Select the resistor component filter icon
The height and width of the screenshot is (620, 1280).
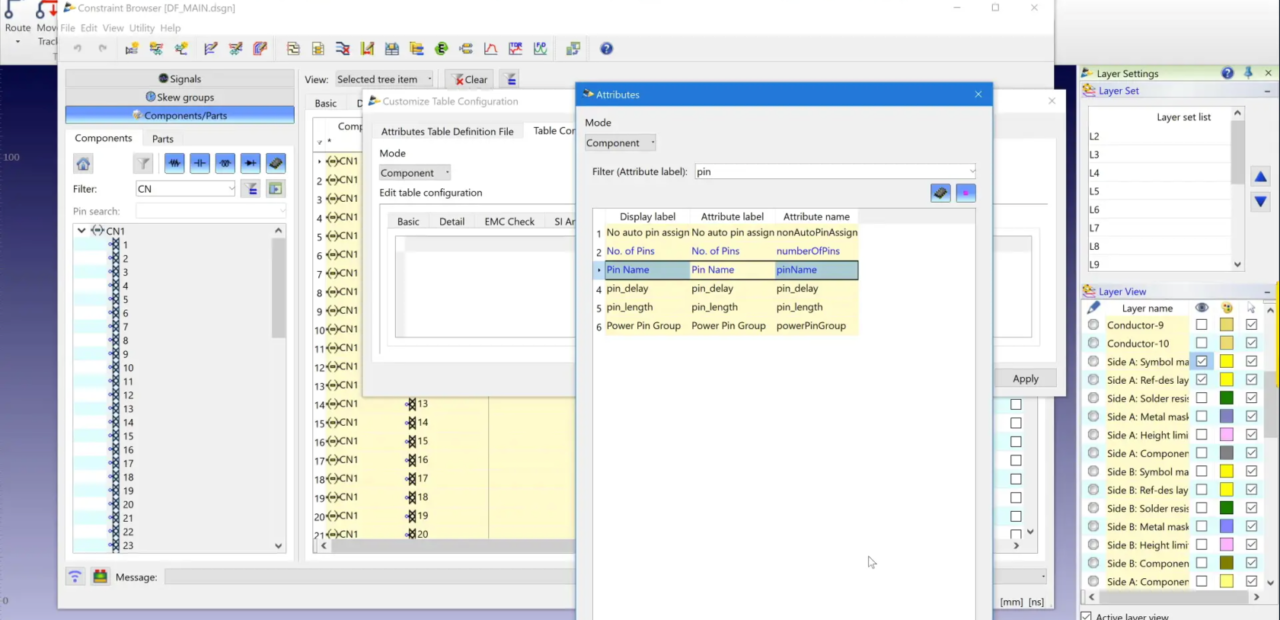coord(175,163)
